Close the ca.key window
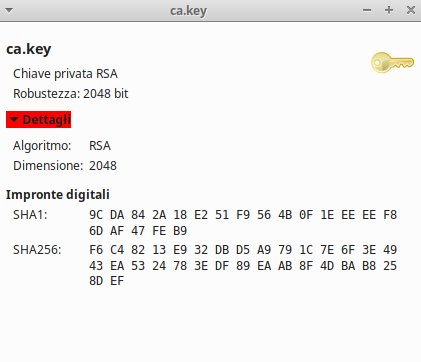This screenshot has width=421, height=362. point(411,10)
